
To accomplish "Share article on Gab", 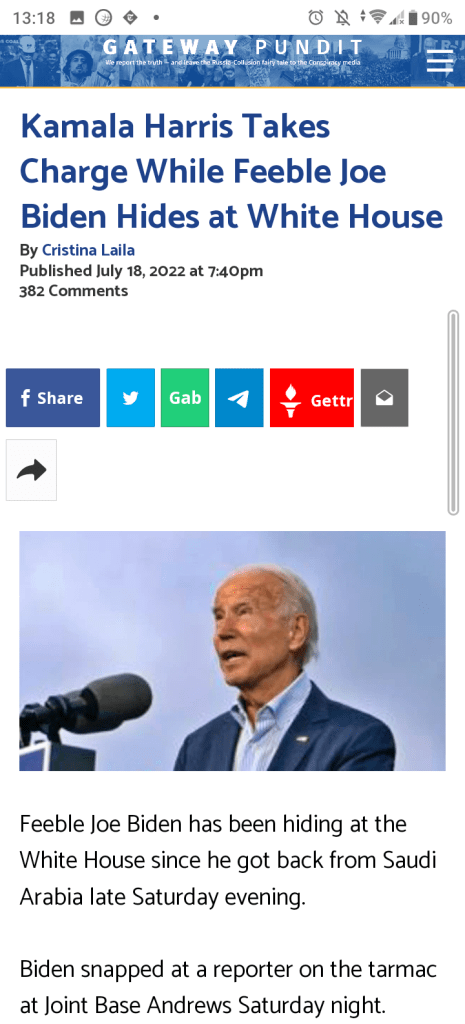I will point(185,398).
